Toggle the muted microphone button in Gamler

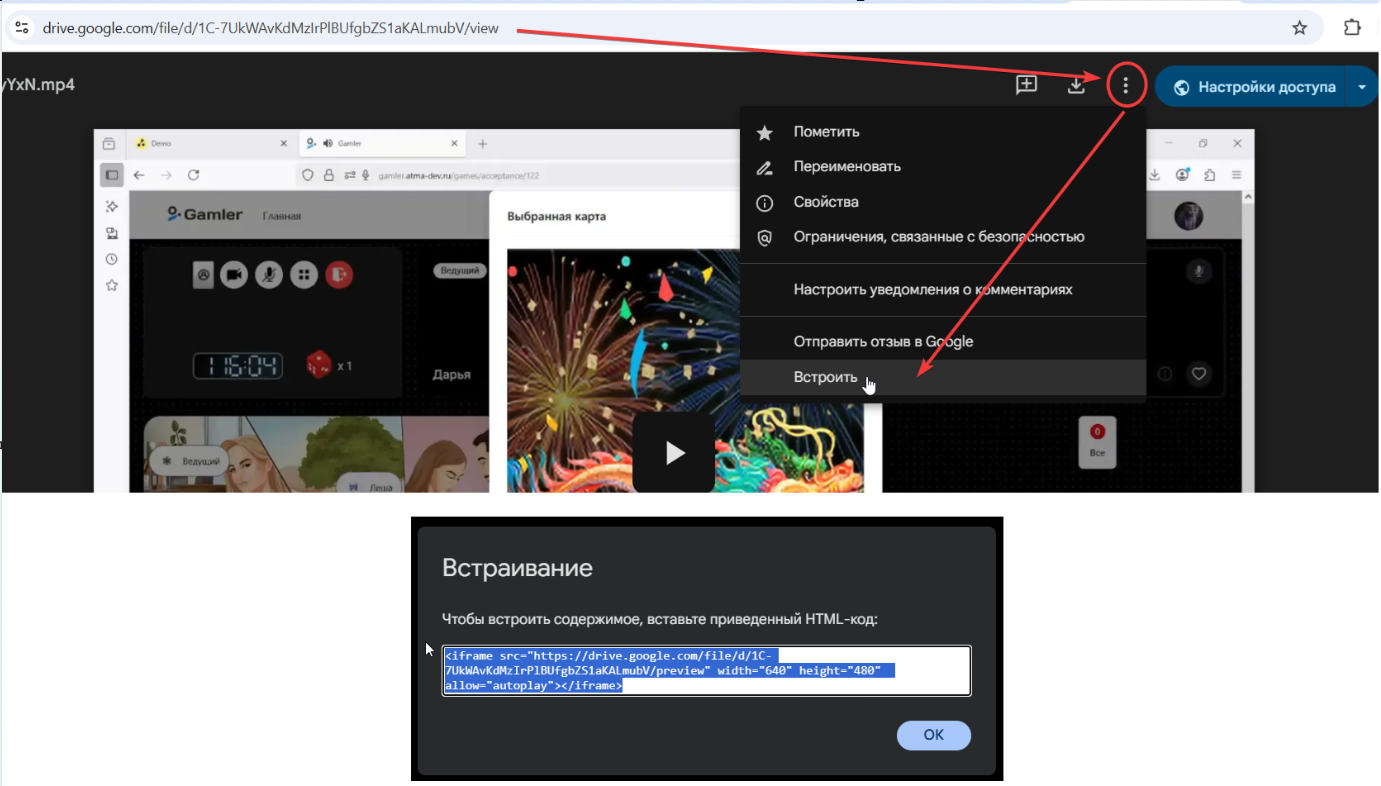coord(268,274)
